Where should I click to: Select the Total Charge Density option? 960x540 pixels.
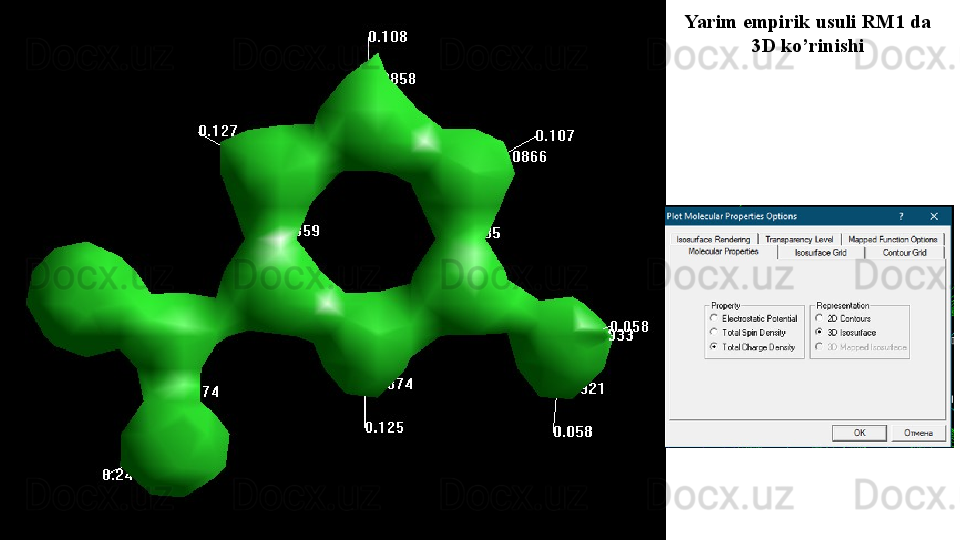tap(714, 347)
